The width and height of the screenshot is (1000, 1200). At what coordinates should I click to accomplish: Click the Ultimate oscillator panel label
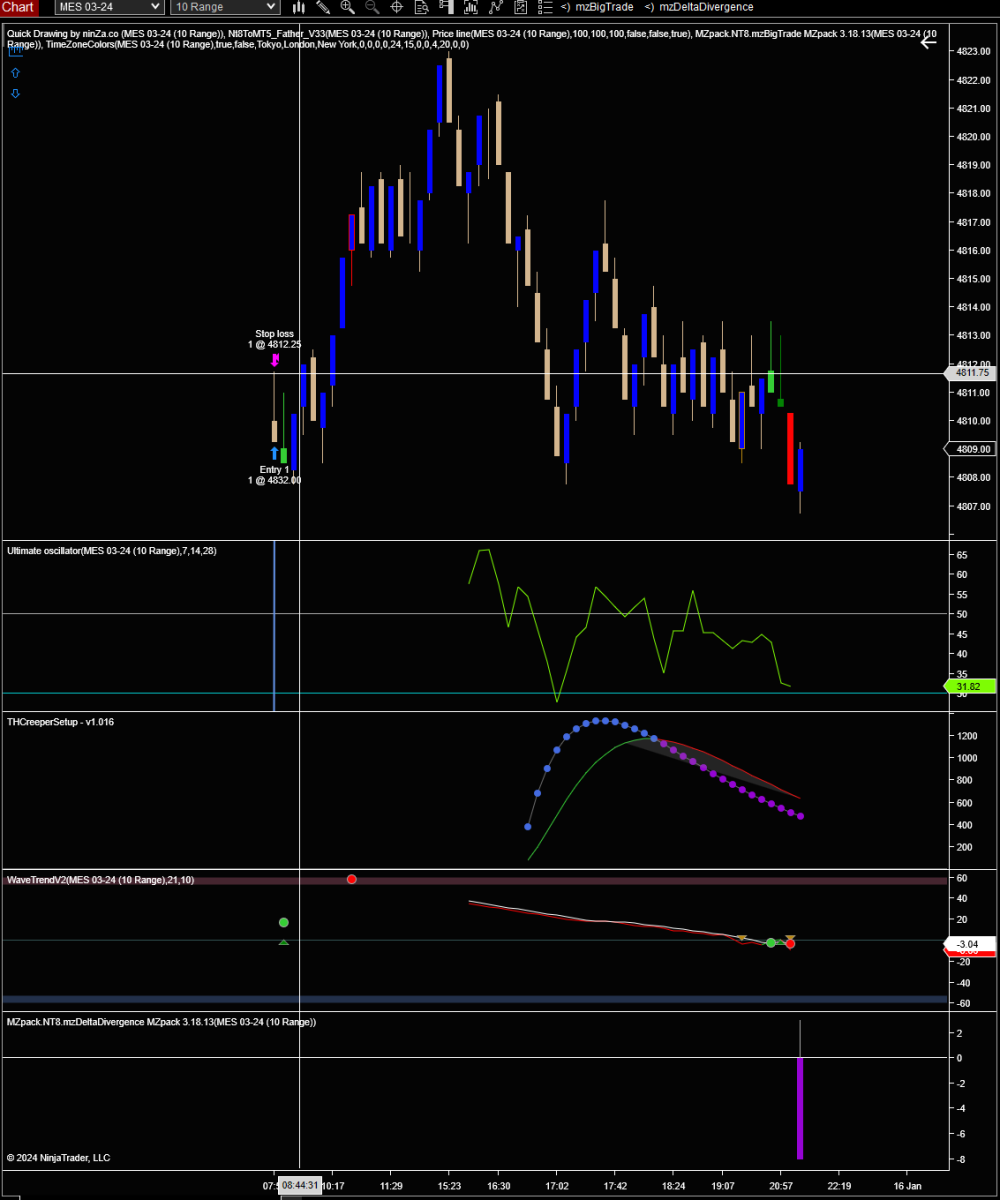pos(111,551)
